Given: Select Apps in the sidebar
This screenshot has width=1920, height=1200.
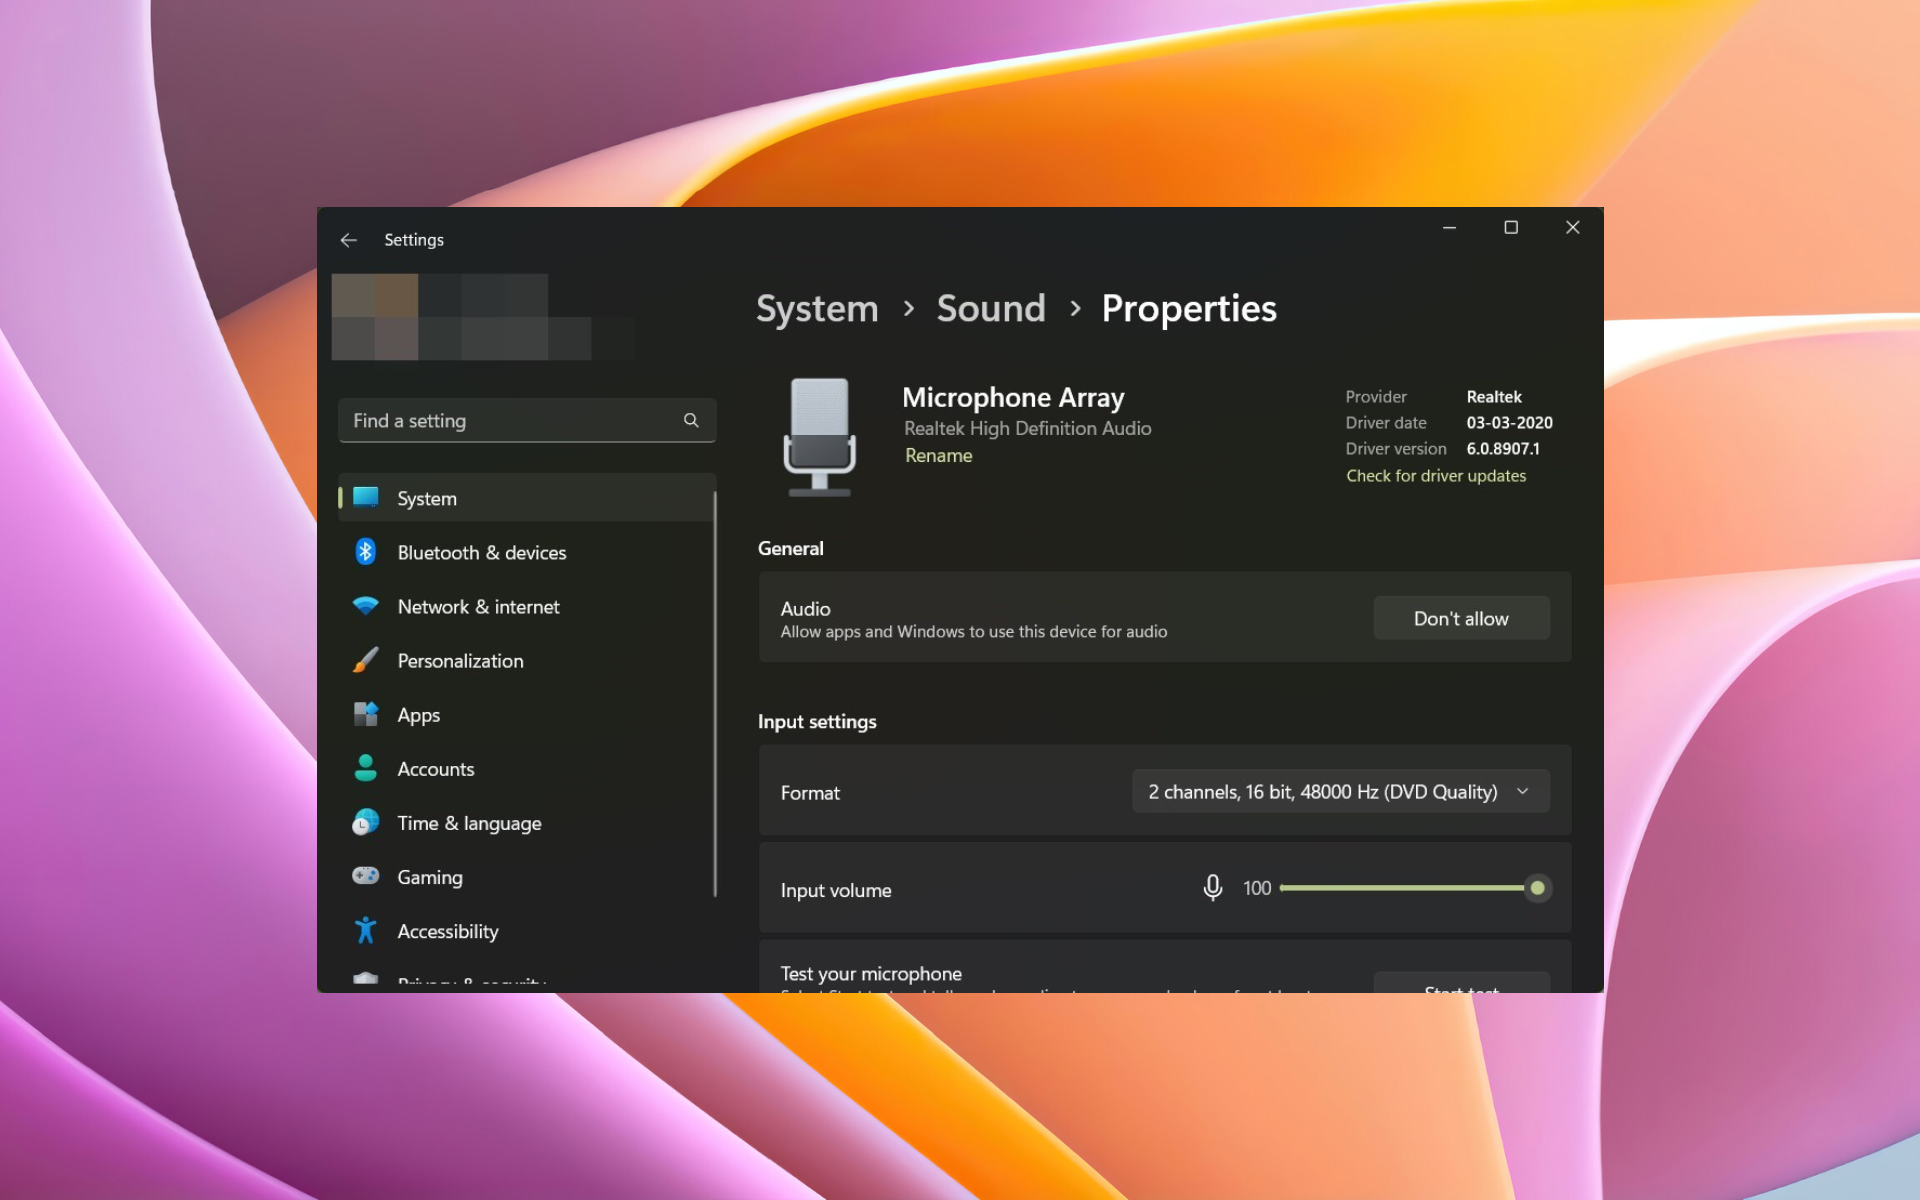Looking at the screenshot, I should [527, 714].
